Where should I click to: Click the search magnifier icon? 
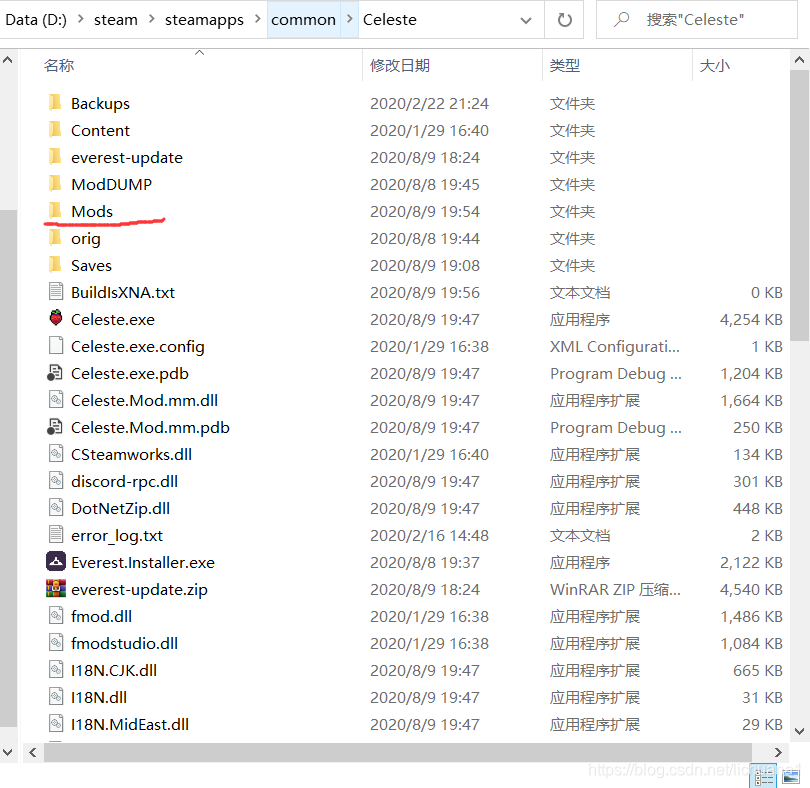tap(621, 20)
